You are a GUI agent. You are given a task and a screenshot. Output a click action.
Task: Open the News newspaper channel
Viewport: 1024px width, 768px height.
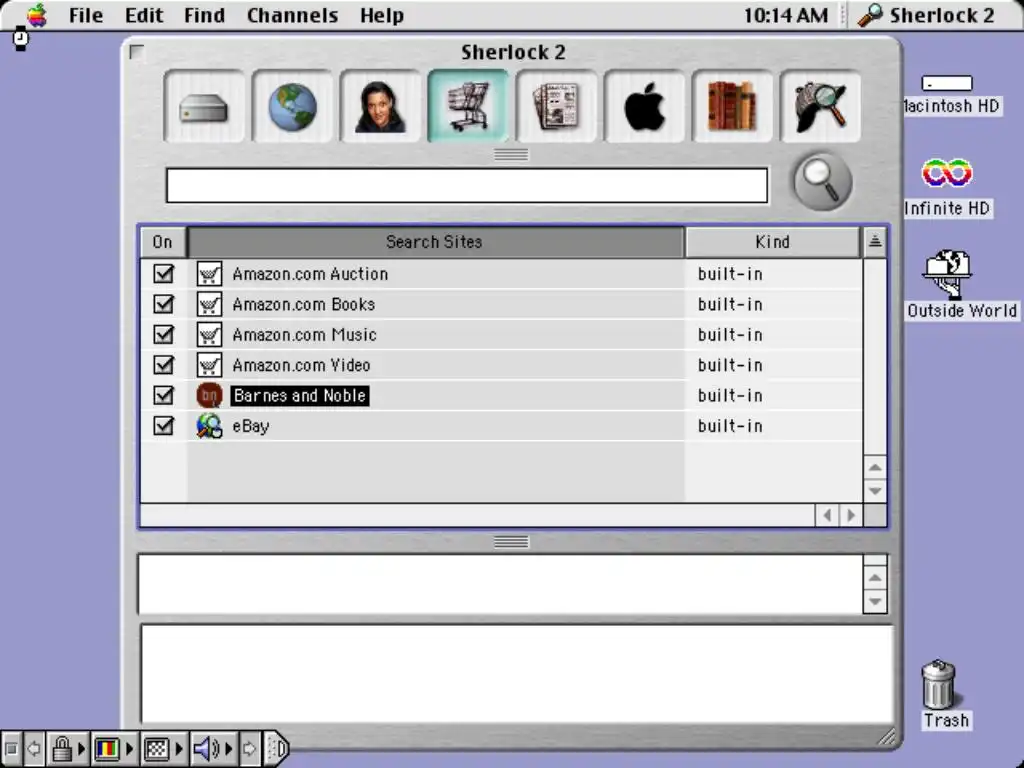[556, 106]
